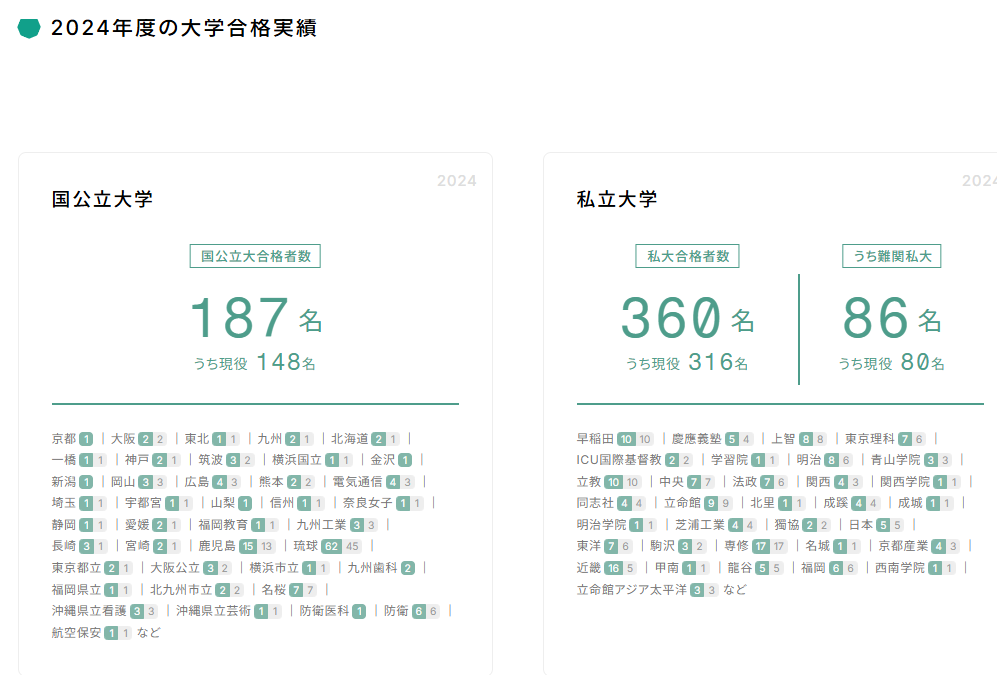
Task: Click the green 16 badge next to 近畿
Action: point(613,568)
